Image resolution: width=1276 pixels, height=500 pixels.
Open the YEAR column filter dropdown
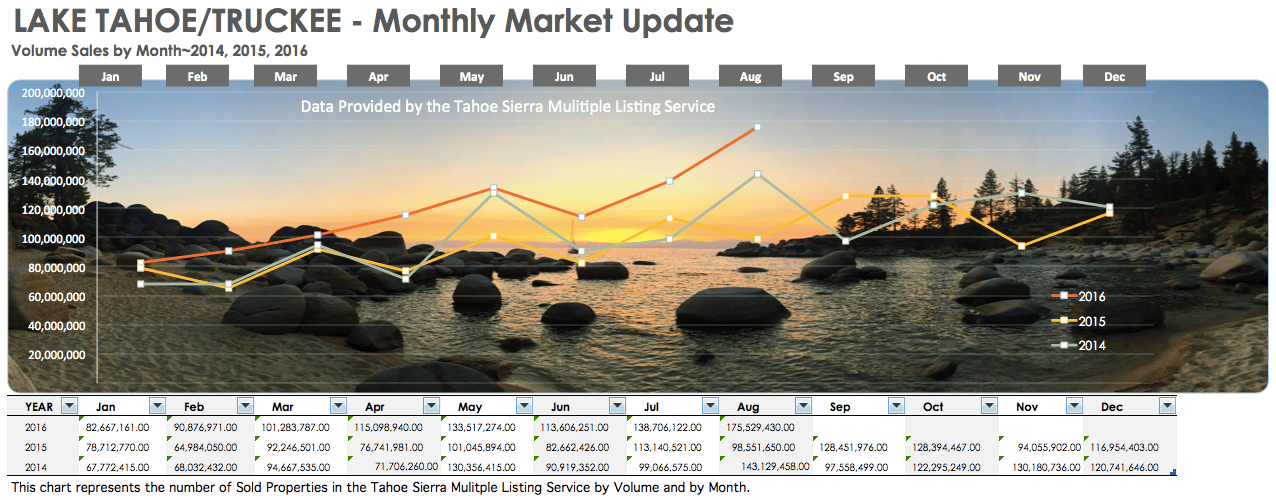pyautogui.click(x=69, y=406)
